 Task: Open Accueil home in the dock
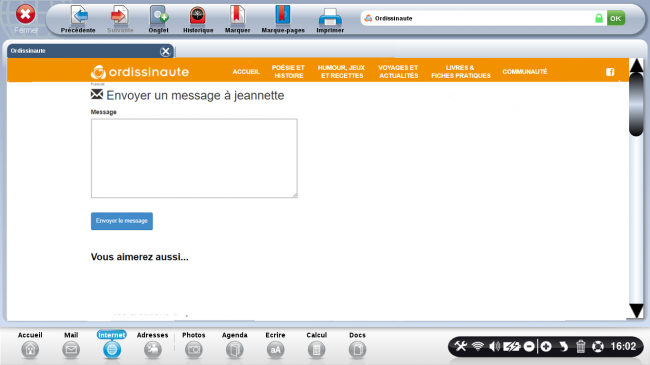pyautogui.click(x=30, y=345)
